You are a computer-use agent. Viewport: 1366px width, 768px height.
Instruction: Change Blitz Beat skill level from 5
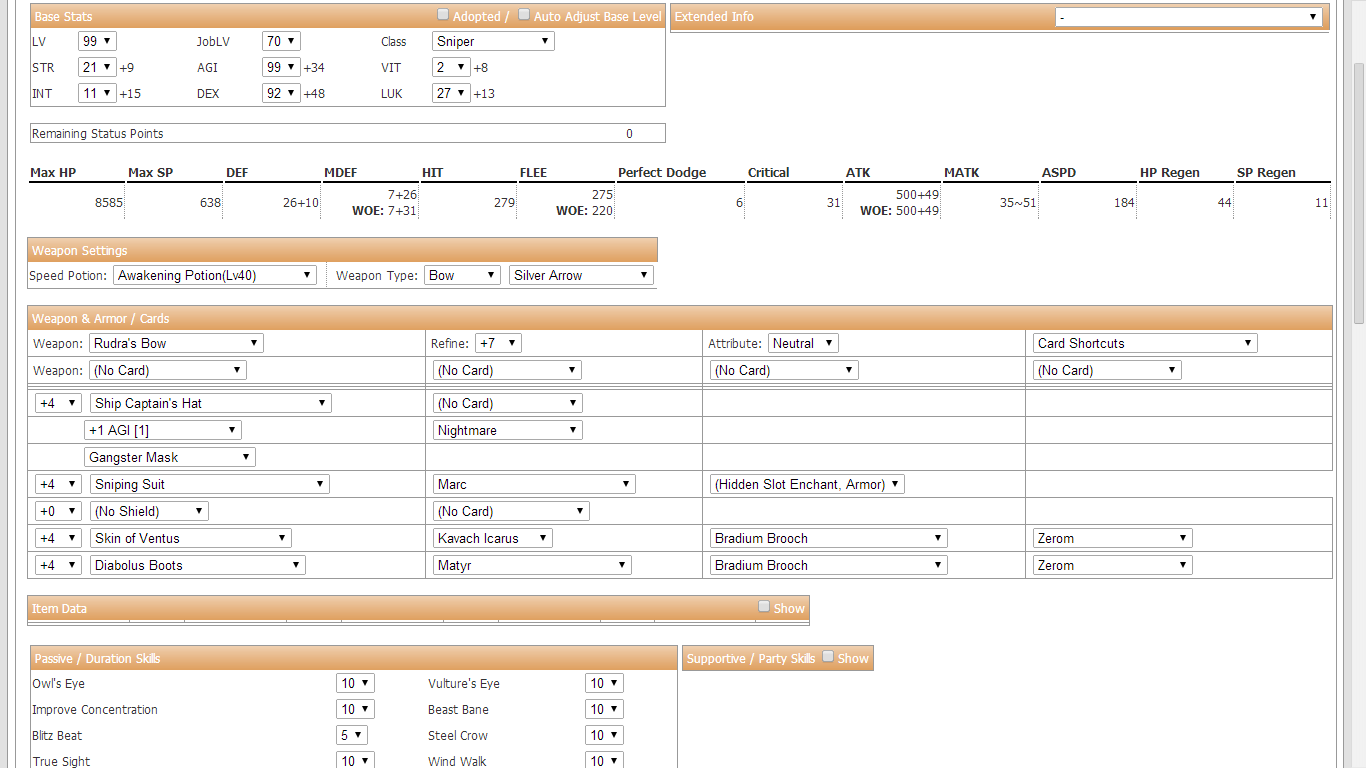coord(351,734)
